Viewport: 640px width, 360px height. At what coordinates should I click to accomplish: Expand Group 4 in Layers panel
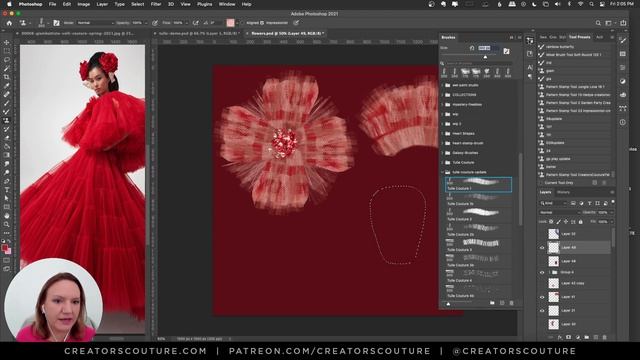click(x=549, y=272)
